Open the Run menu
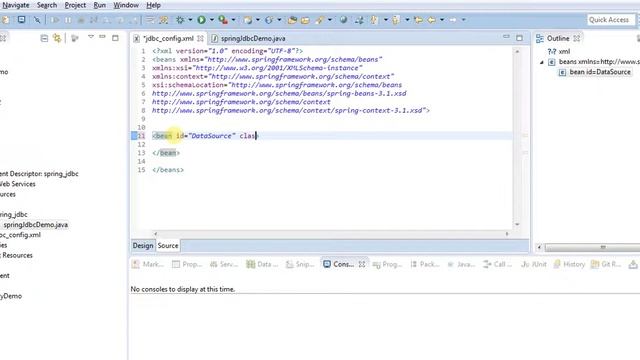640x360 pixels. (100, 5)
